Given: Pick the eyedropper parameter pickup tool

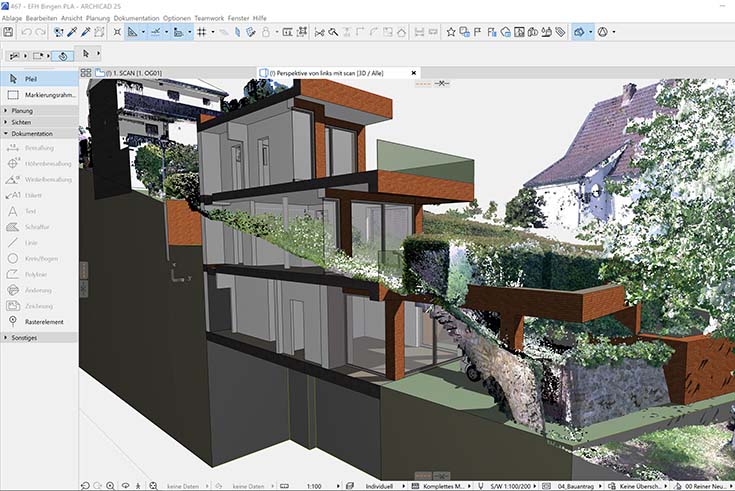Looking at the screenshot, I should point(71,33).
